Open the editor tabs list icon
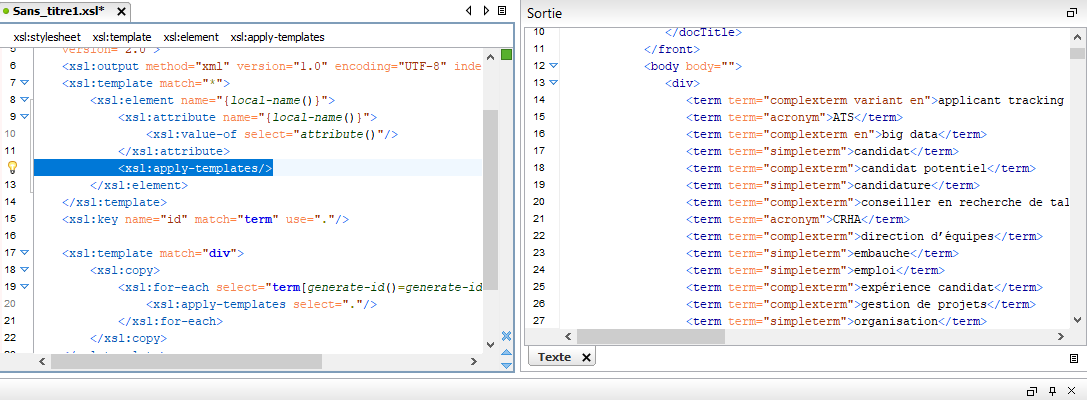The width and height of the screenshot is (1087, 400). pos(503,11)
